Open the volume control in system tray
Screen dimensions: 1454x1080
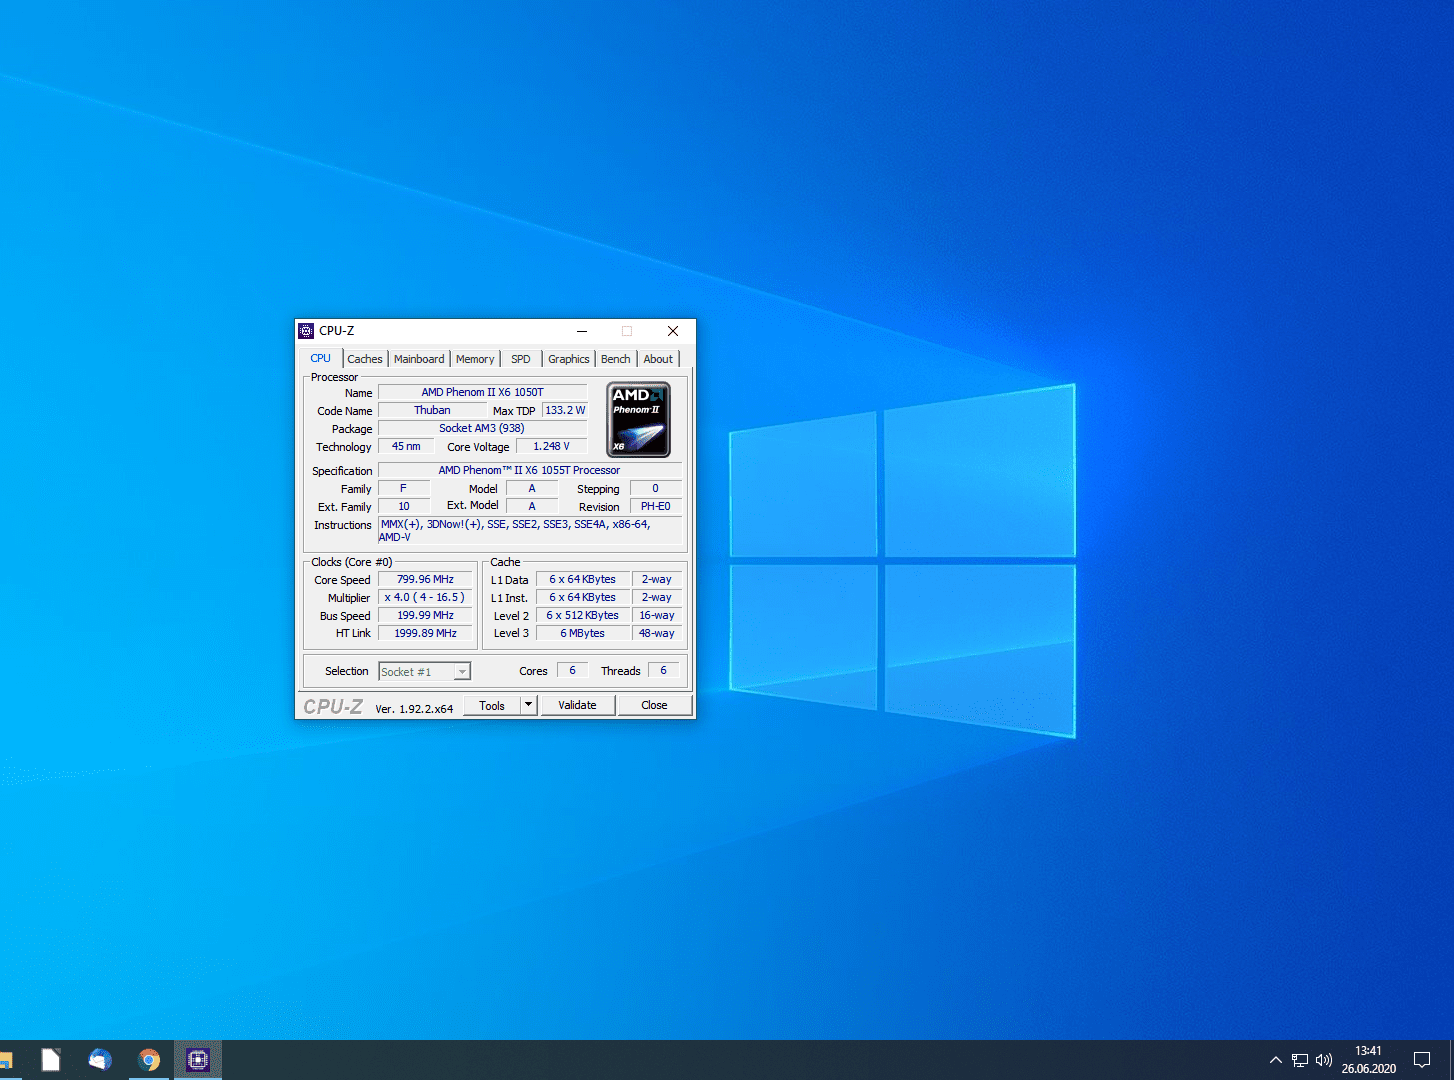tap(1324, 1060)
